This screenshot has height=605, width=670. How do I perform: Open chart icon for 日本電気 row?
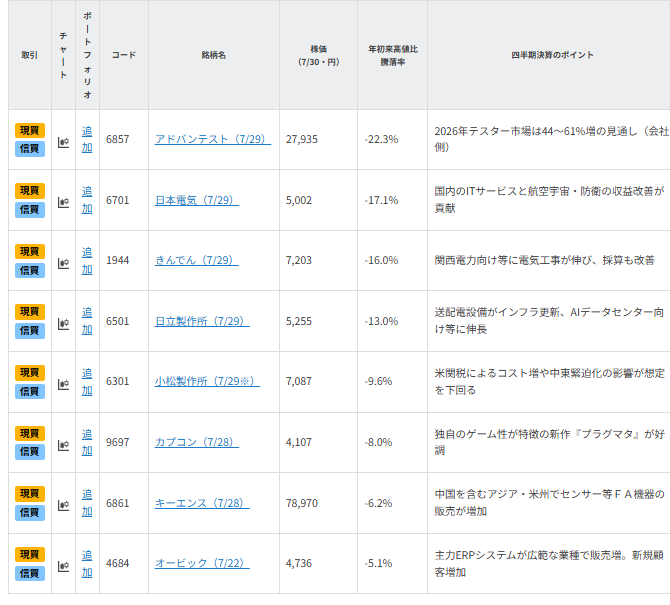pyautogui.click(x=63, y=202)
